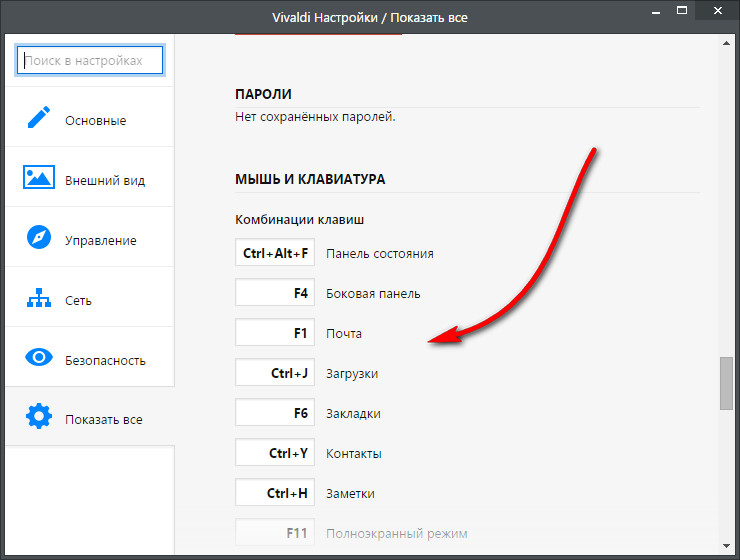This screenshot has height=560, width=740.
Task: Focus the Поиск в настройках search field
Action: [x=90, y=60]
